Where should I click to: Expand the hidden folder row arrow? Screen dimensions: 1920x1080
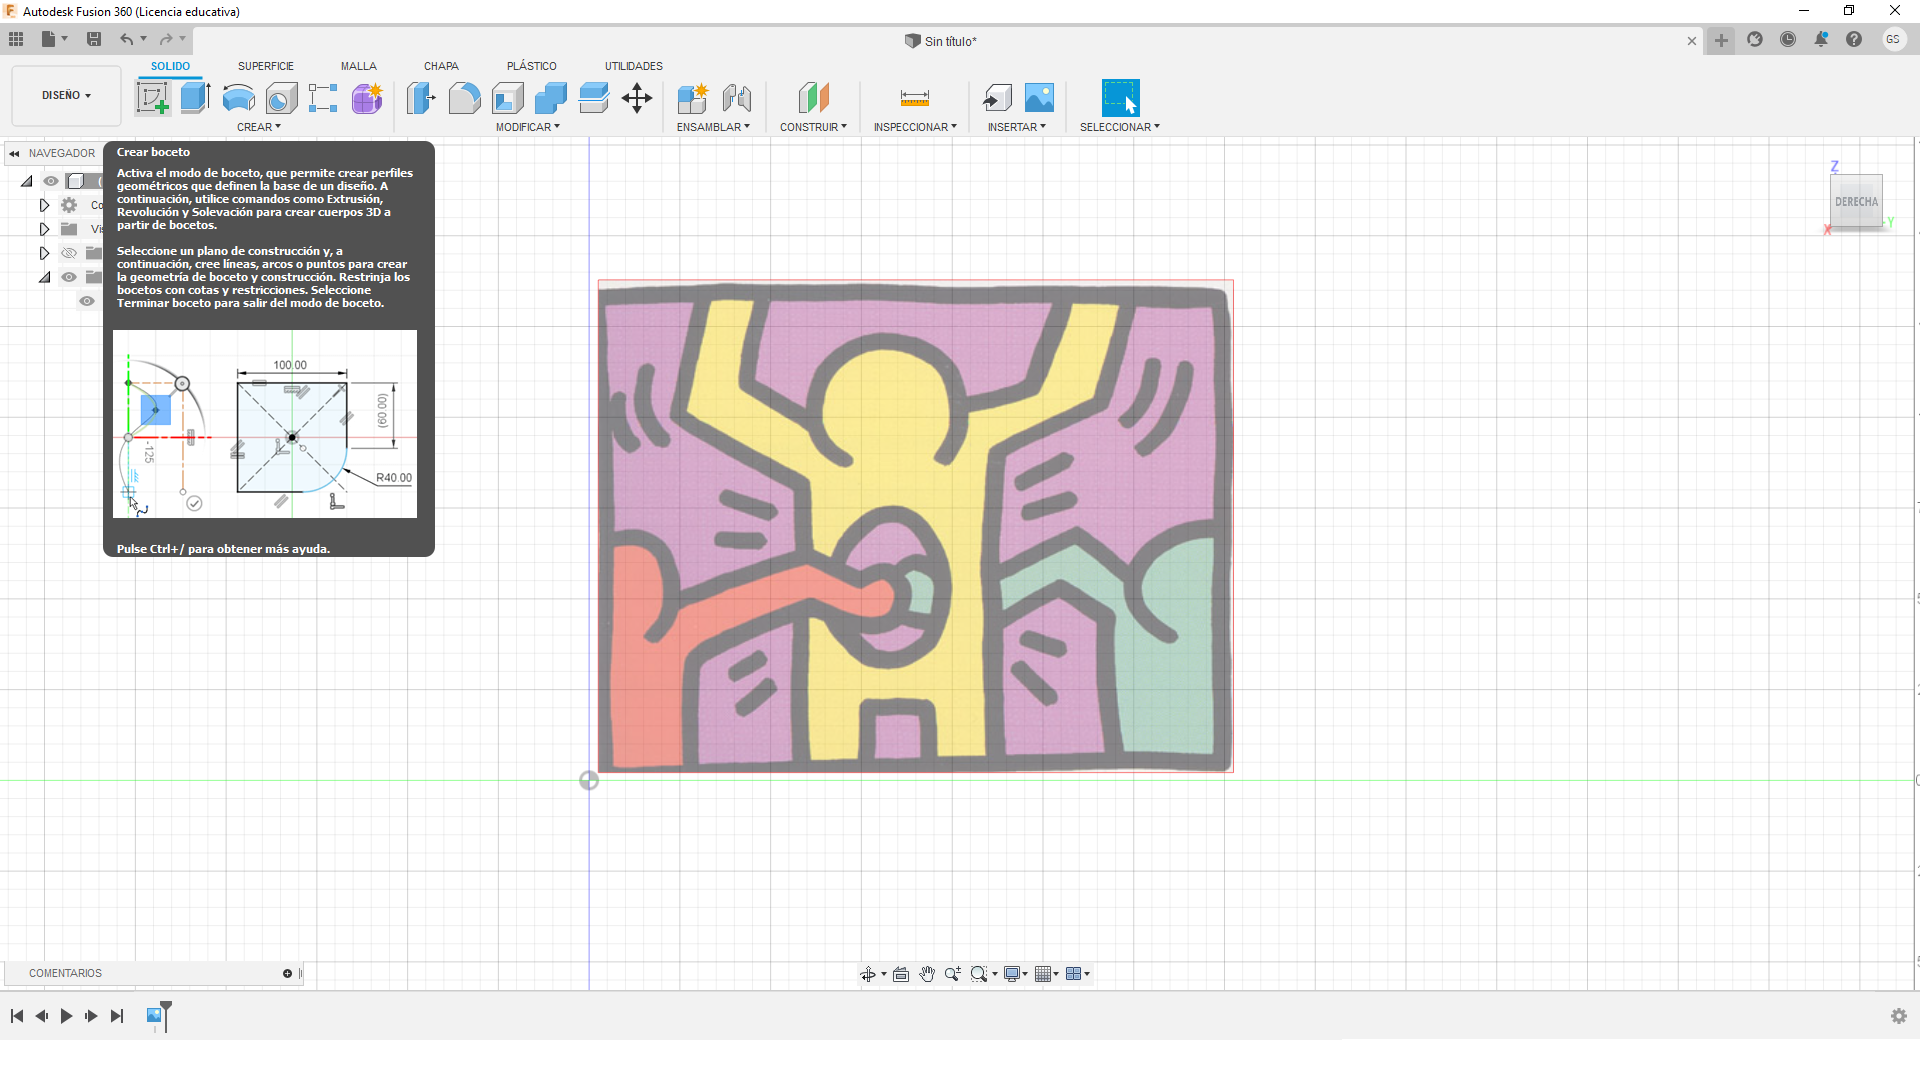[44, 253]
